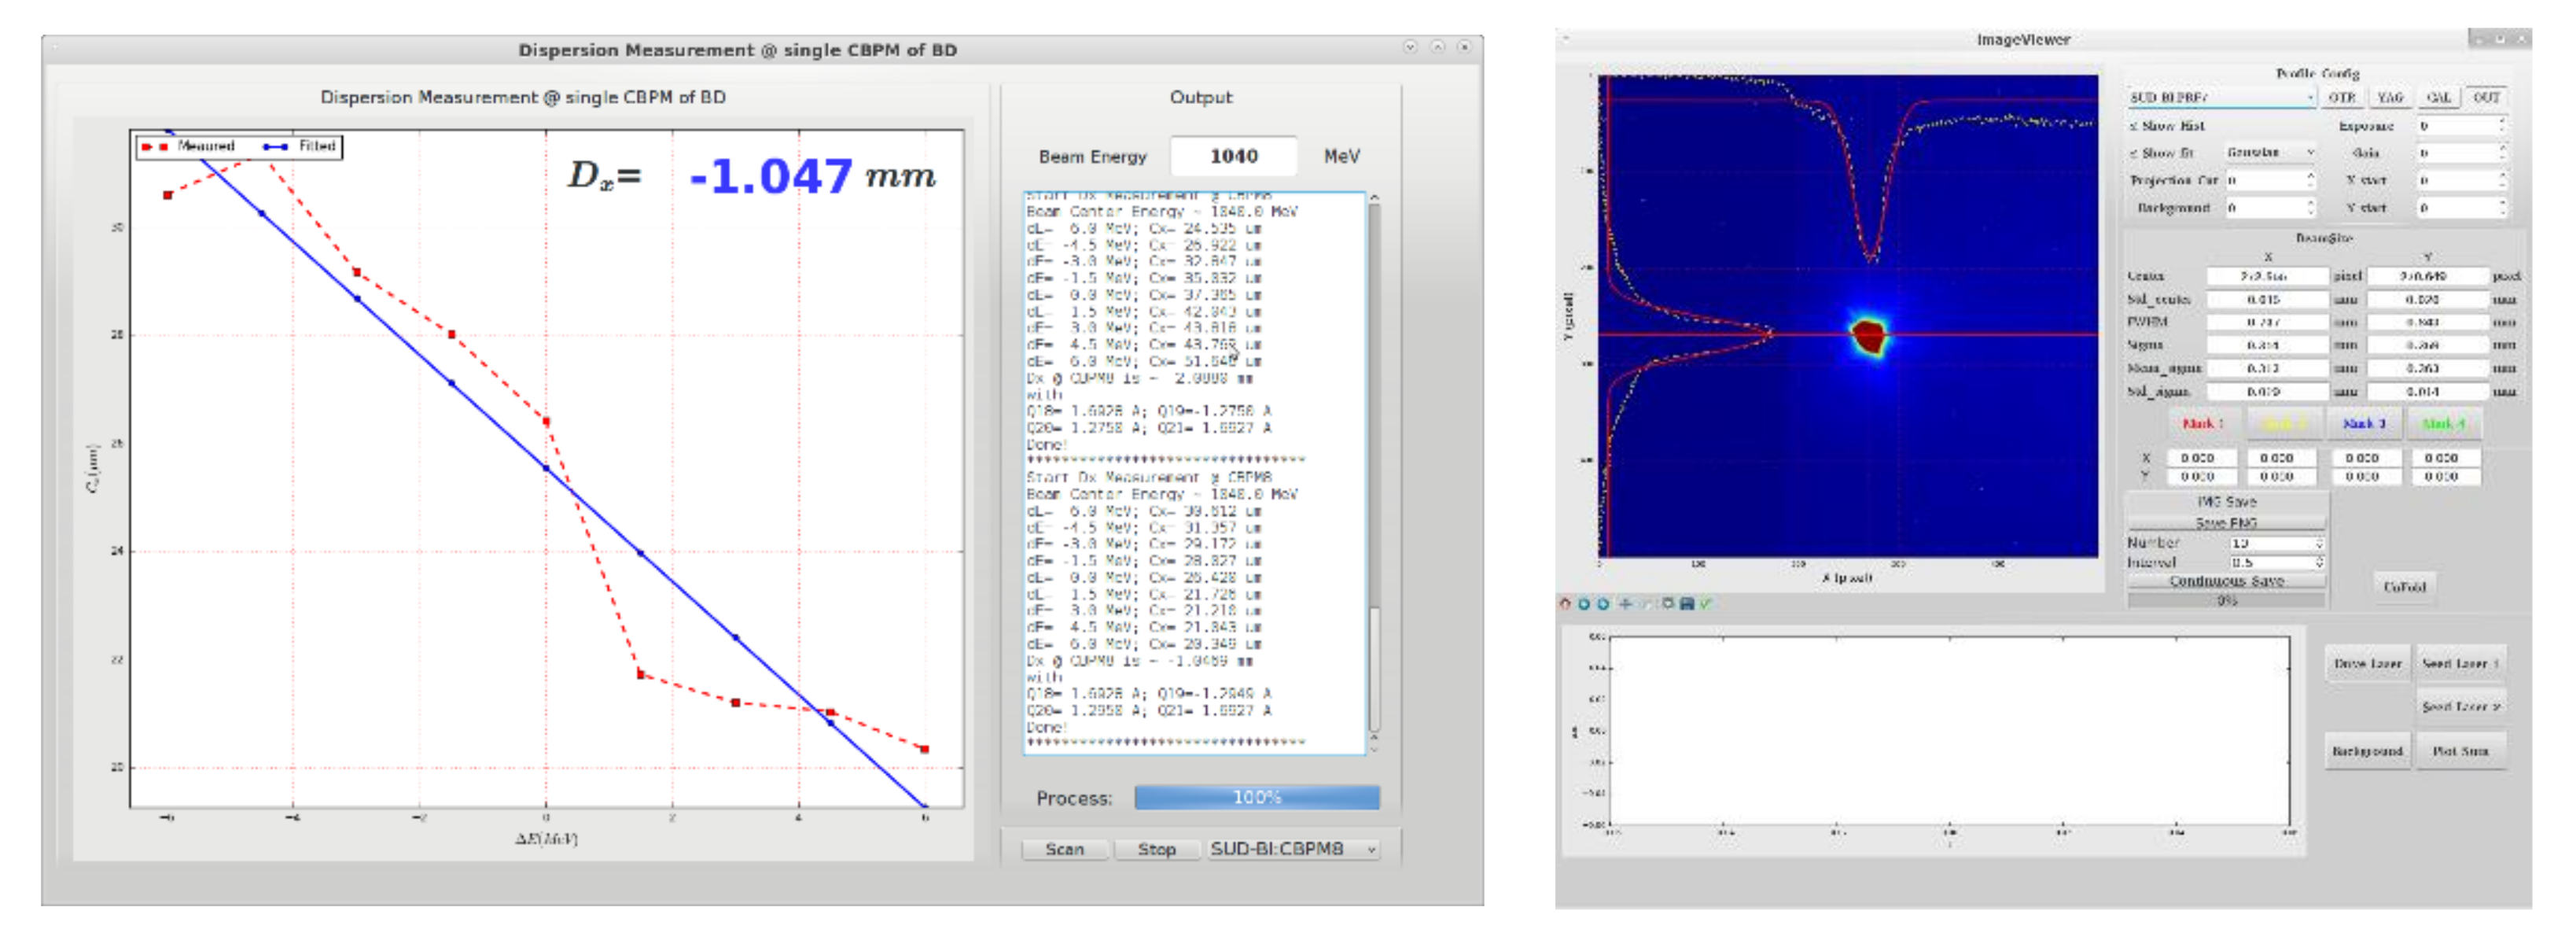This screenshot has height=944, width=2576.
Task: Adjust the X start spinbox arrows
Action: [x=2502, y=180]
